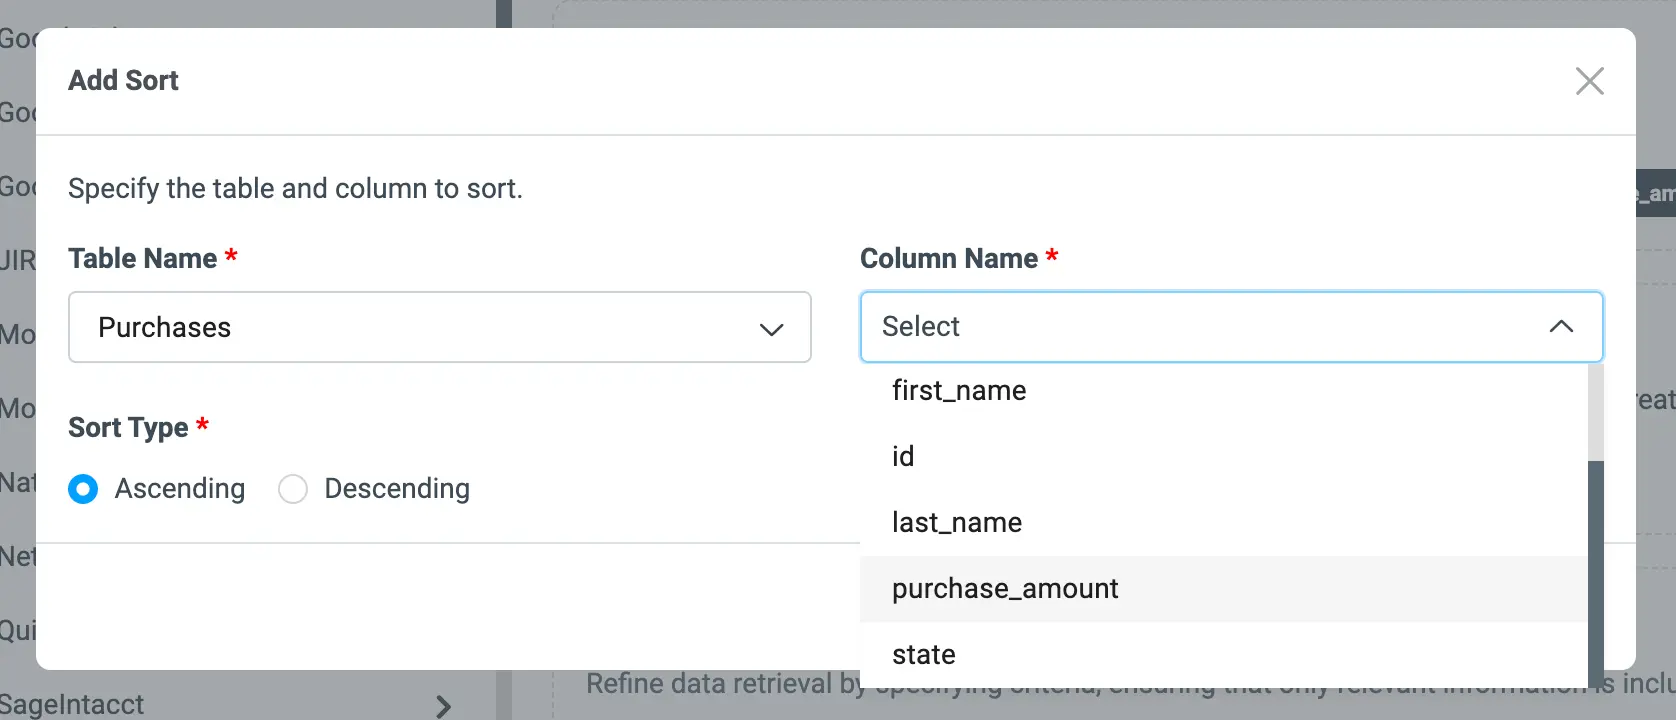Select the Ascending radio button
Image resolution: width=1676 pixels, height=720 pixels.
pyautogui.click(x=83, y=489)
